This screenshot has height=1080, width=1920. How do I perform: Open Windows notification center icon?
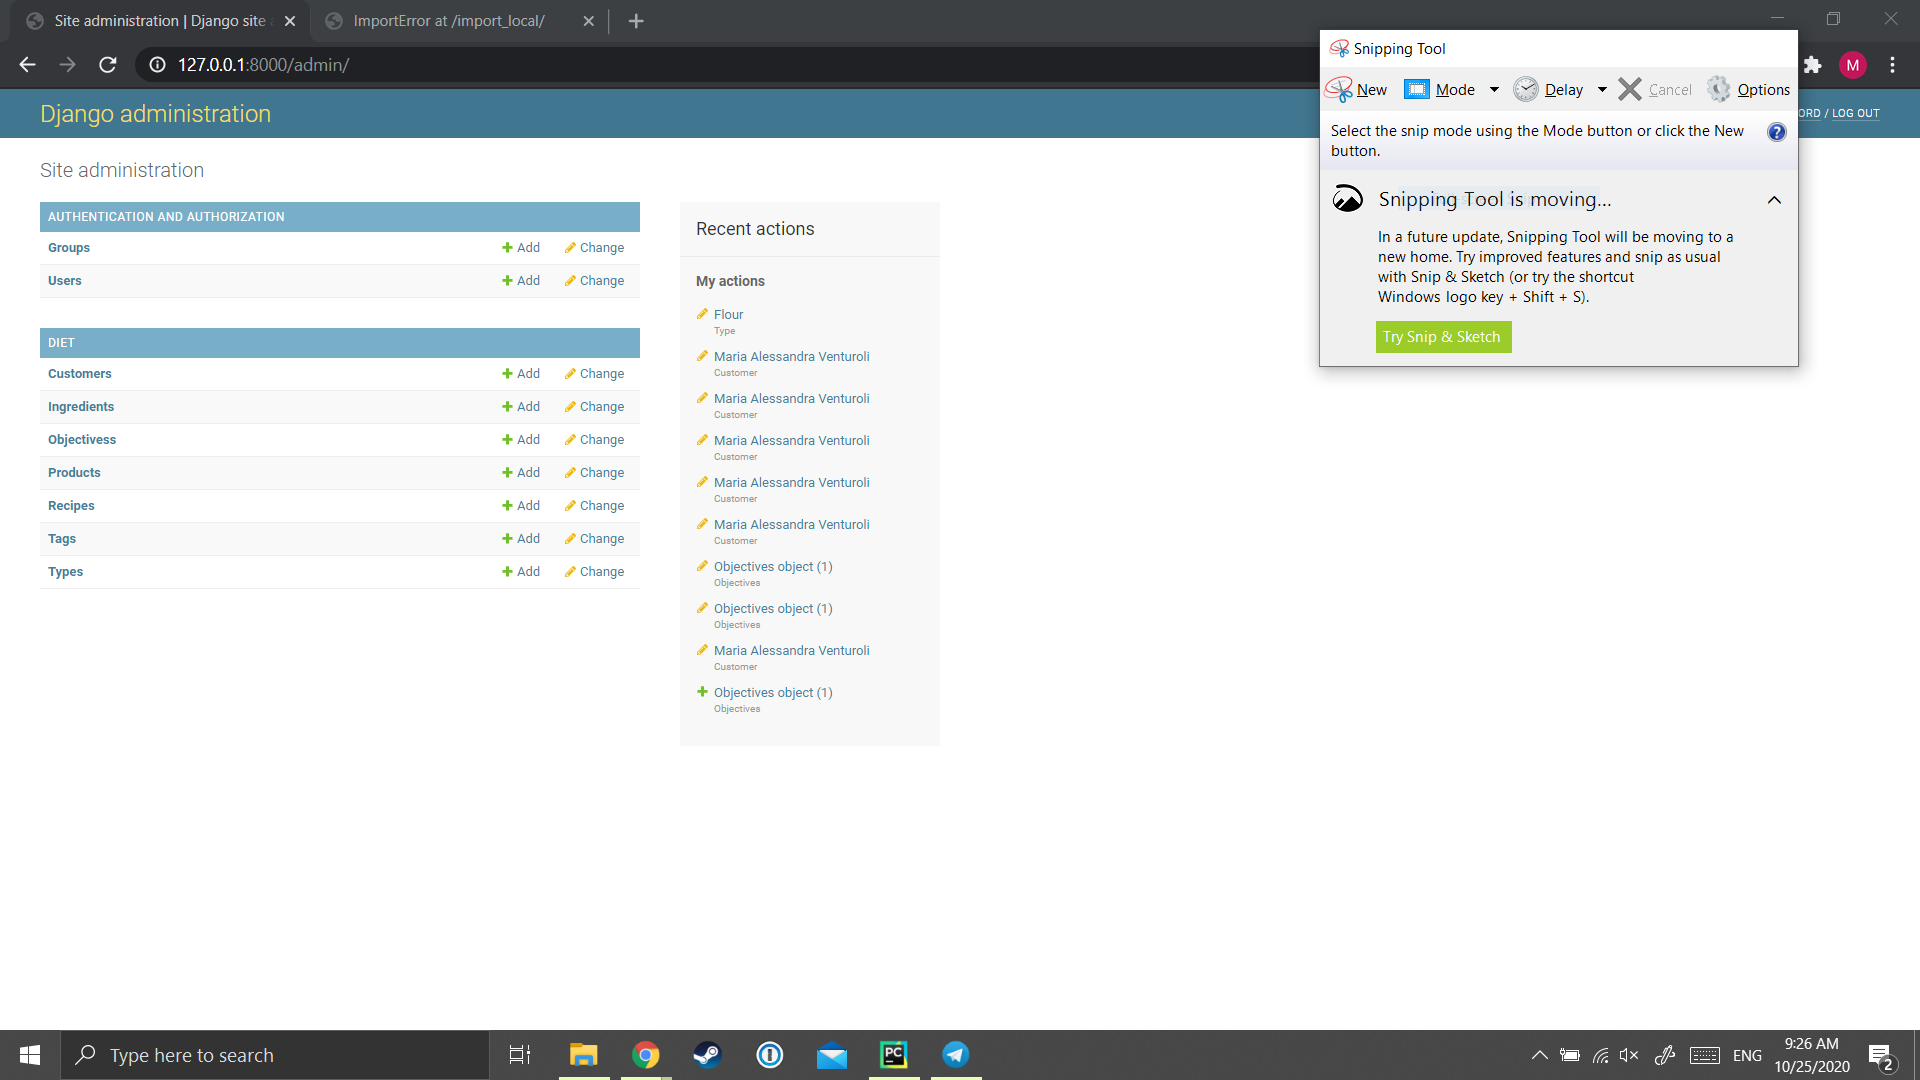coord(1880,1056)
